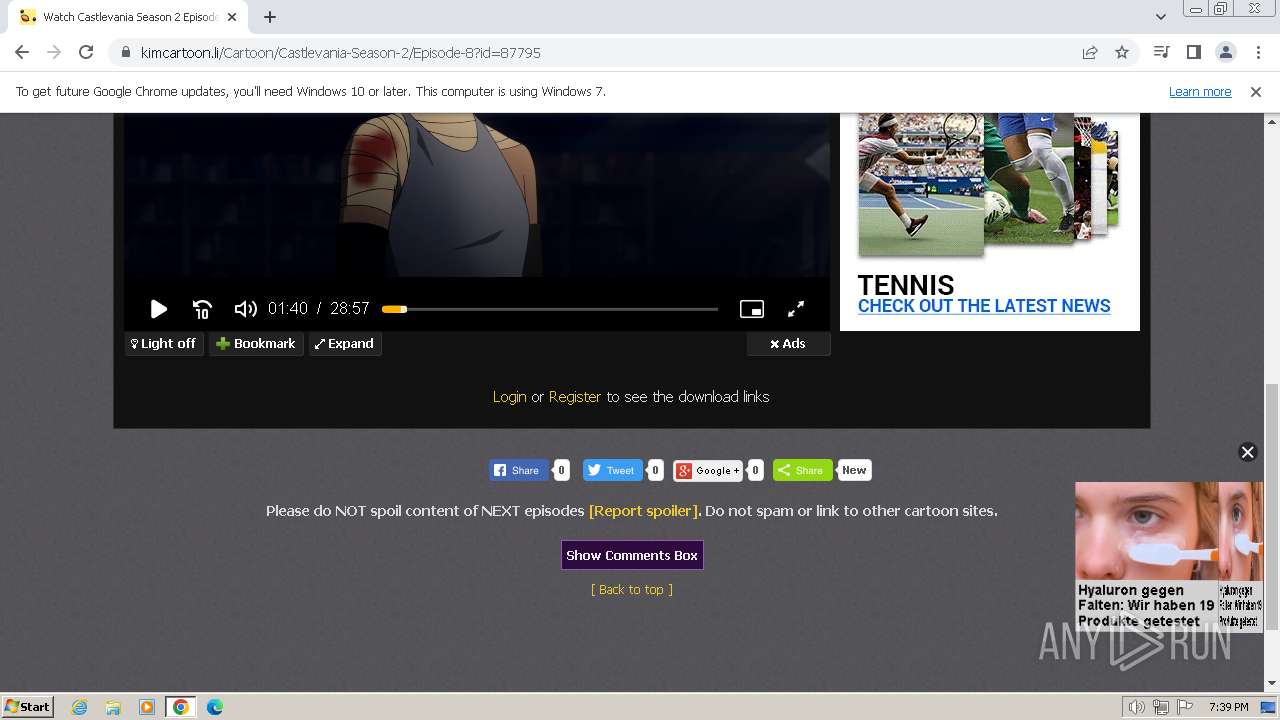
Task: Enter fullscreen video mode
Action: point(796,309)
